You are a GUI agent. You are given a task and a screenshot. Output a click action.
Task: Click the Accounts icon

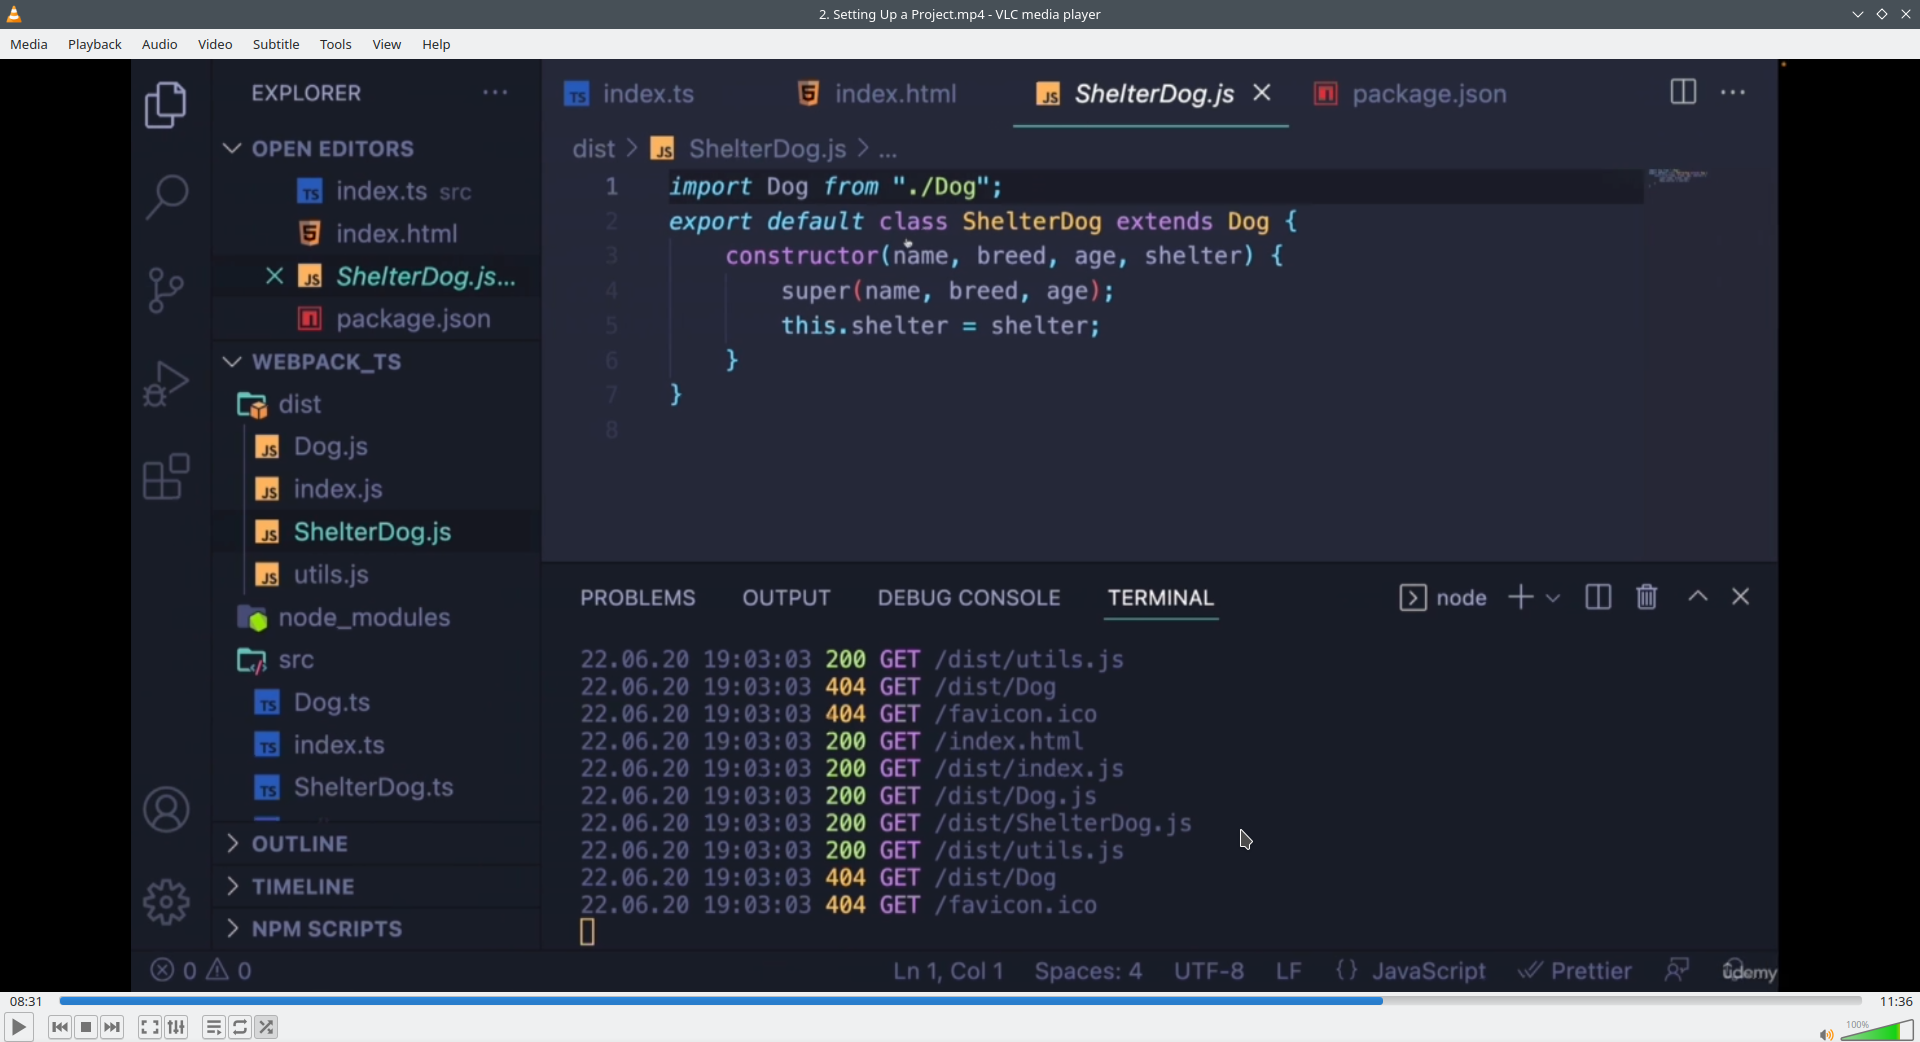pyautogui.click(x=166, y=810)
